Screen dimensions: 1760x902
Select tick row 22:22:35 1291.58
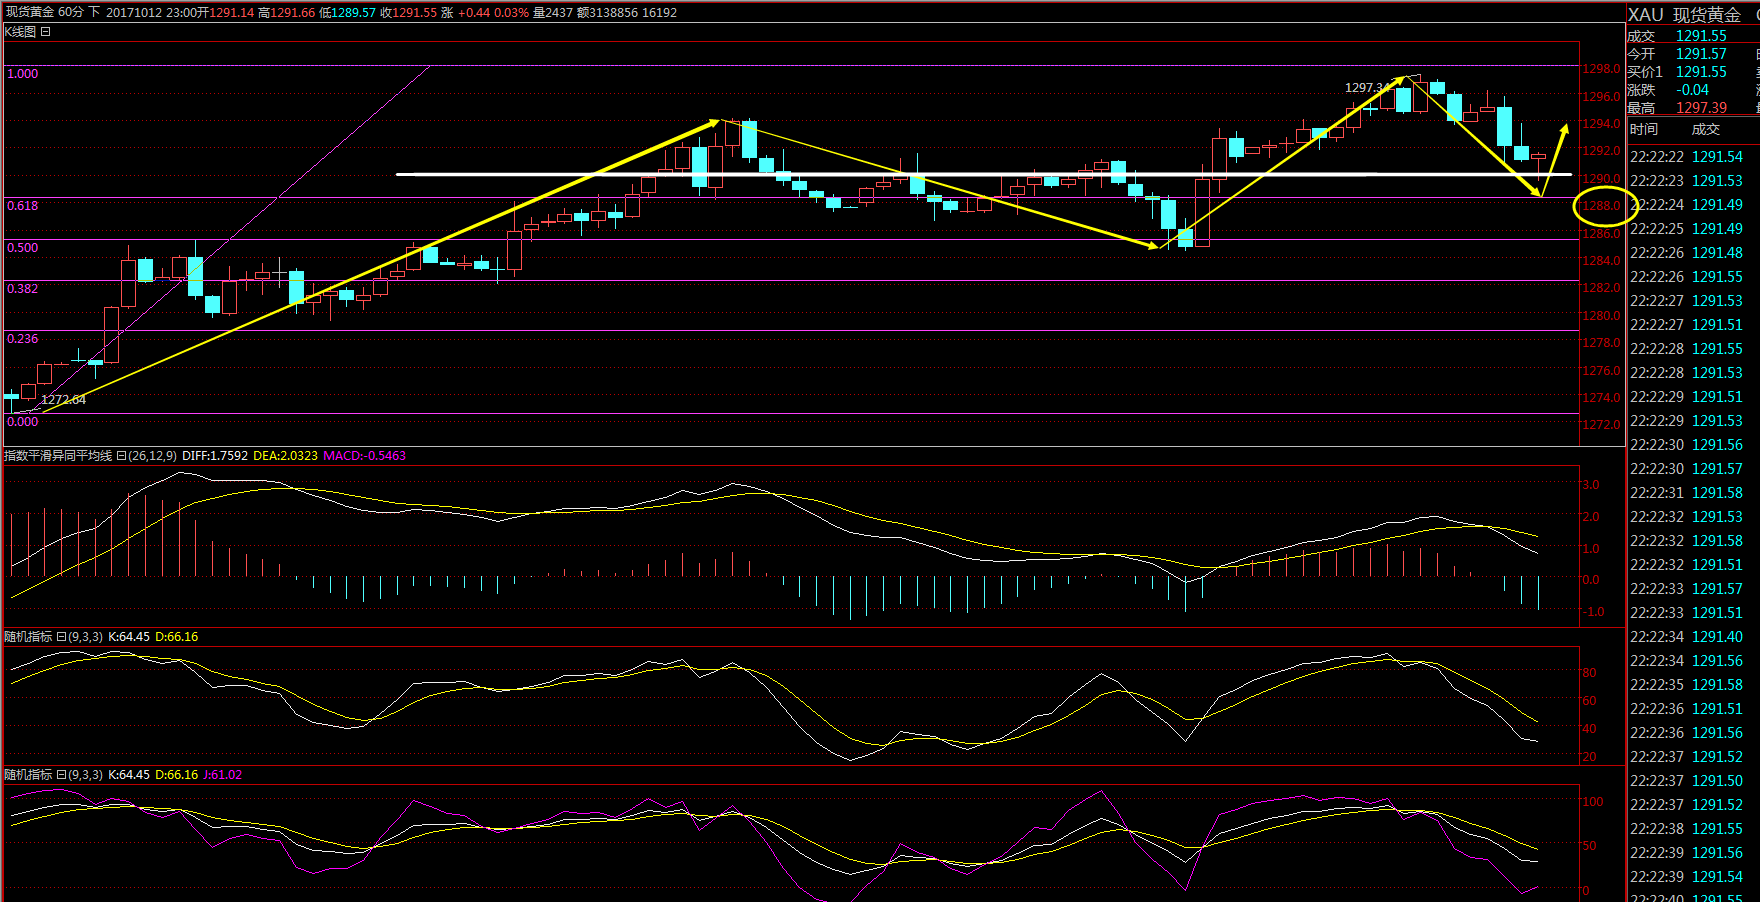pos(1686,685)
